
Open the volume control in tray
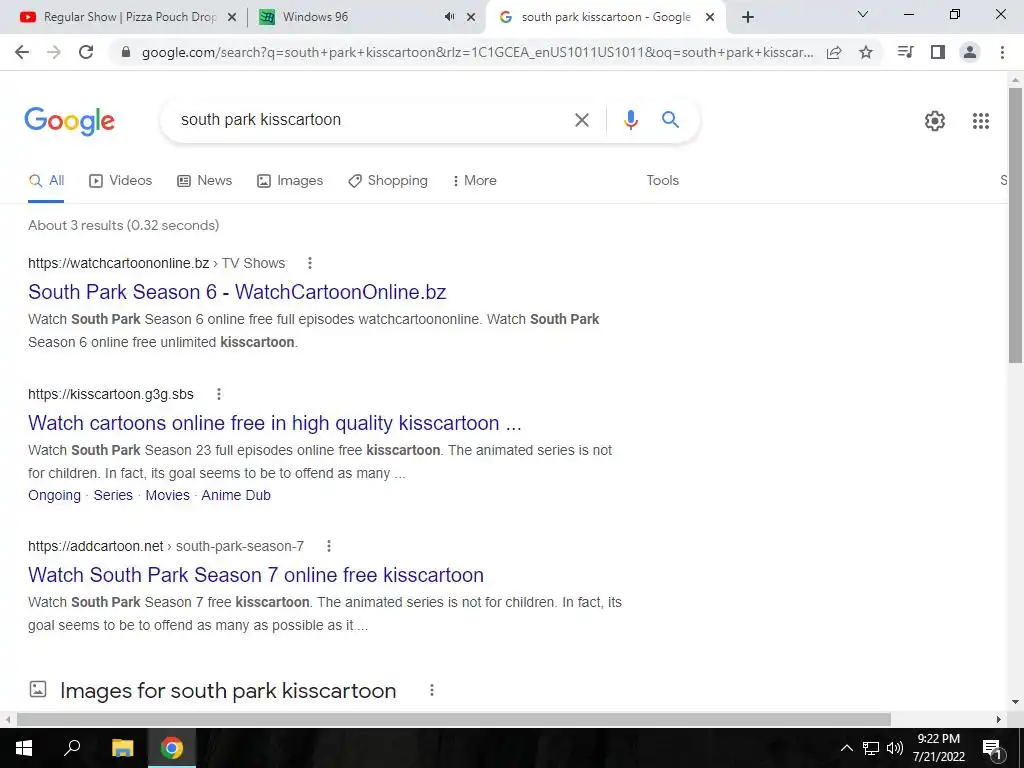(x=895, y=748)
